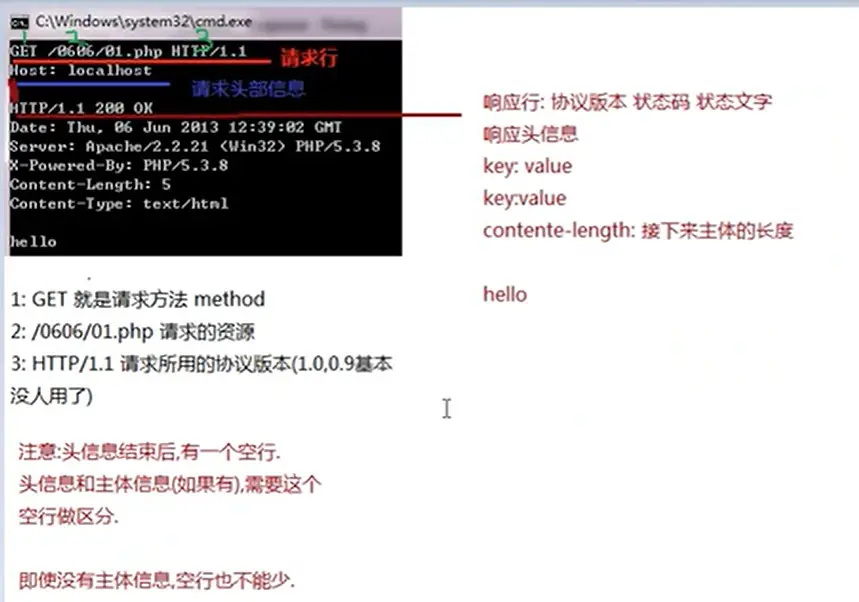Click the Host: localhost line in terminal
The height and width of the screenshot is (602, 859).
click(81, 70)
